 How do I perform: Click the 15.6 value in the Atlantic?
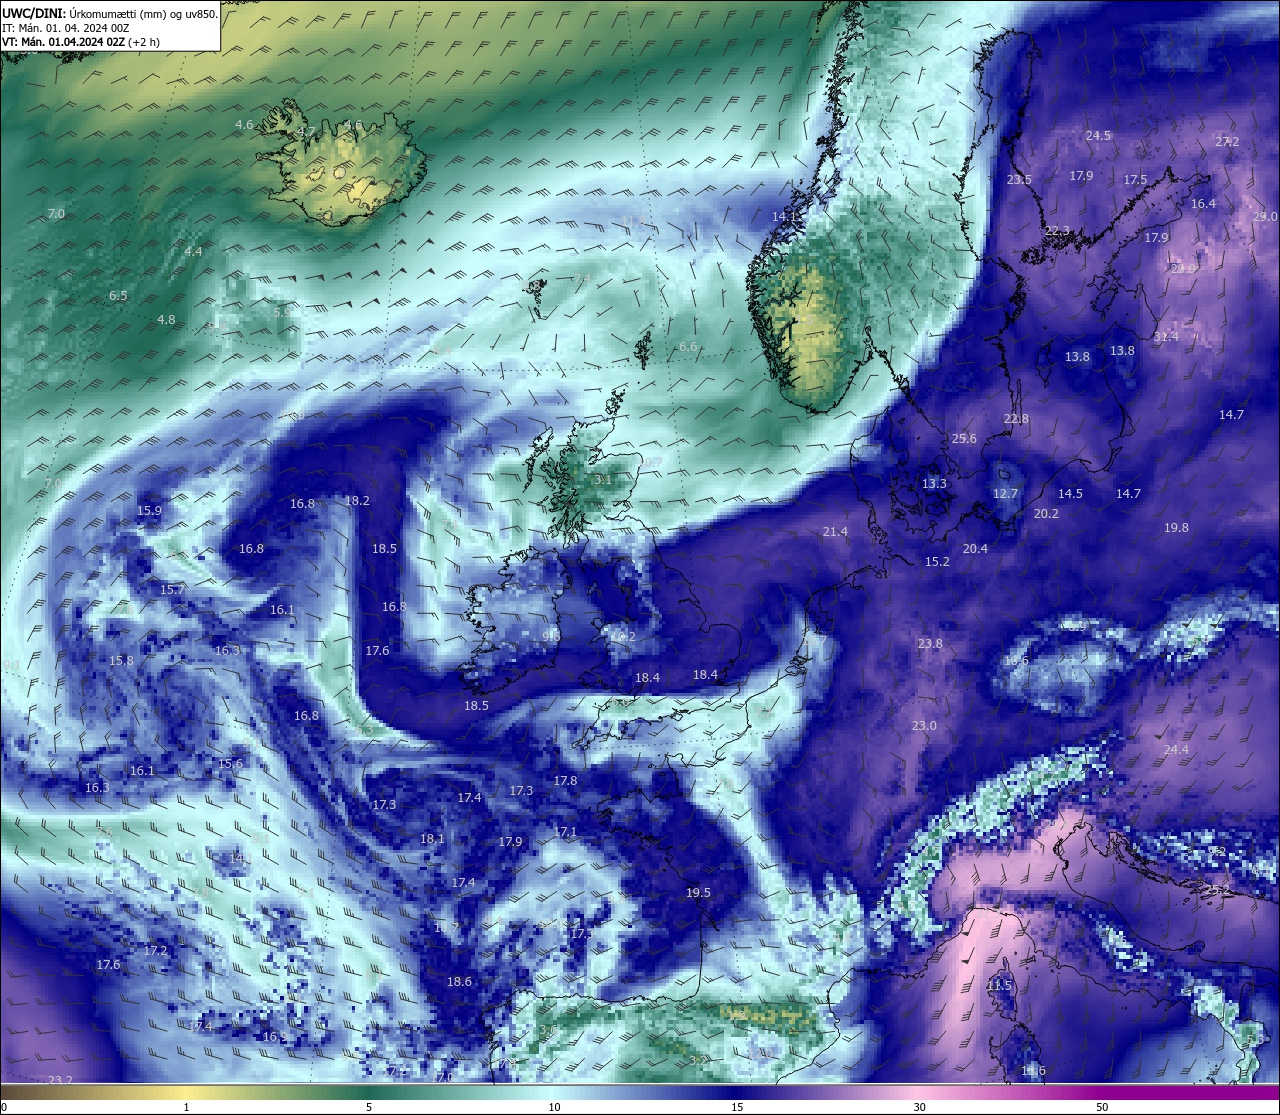230,763
